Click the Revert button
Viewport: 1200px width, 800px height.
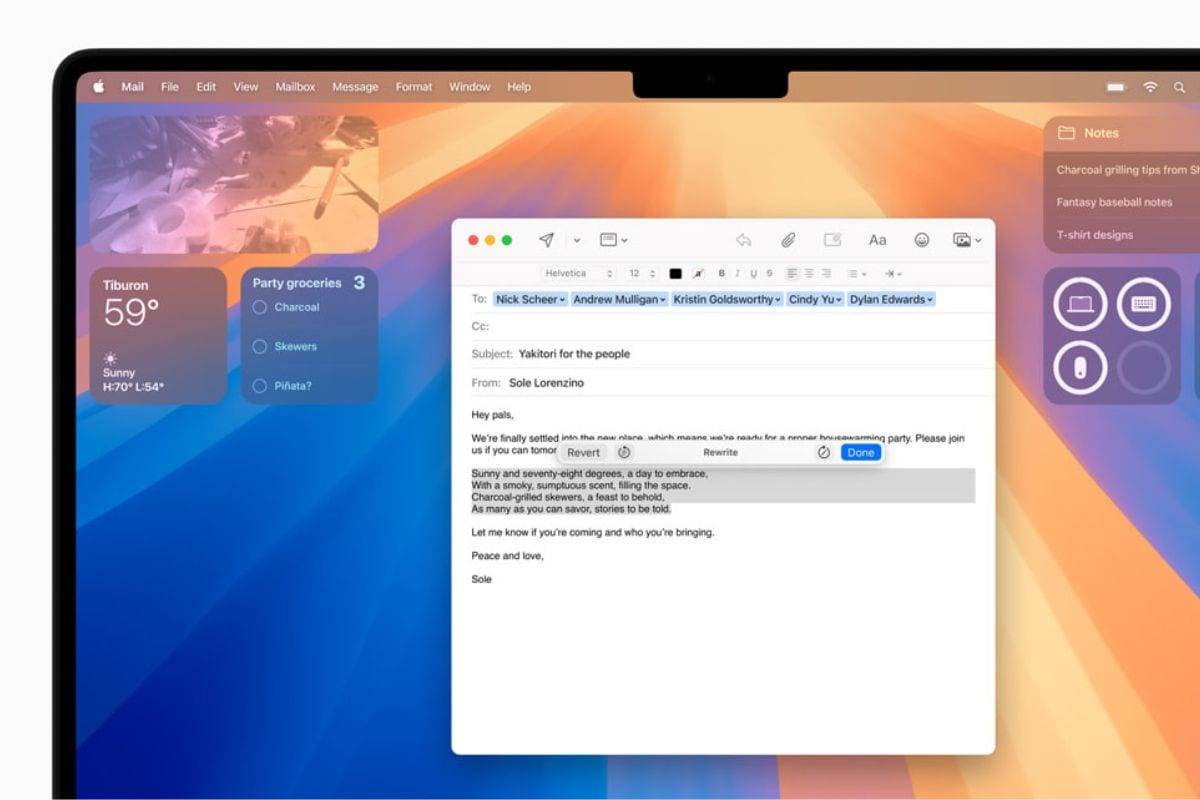coord(583,453)
